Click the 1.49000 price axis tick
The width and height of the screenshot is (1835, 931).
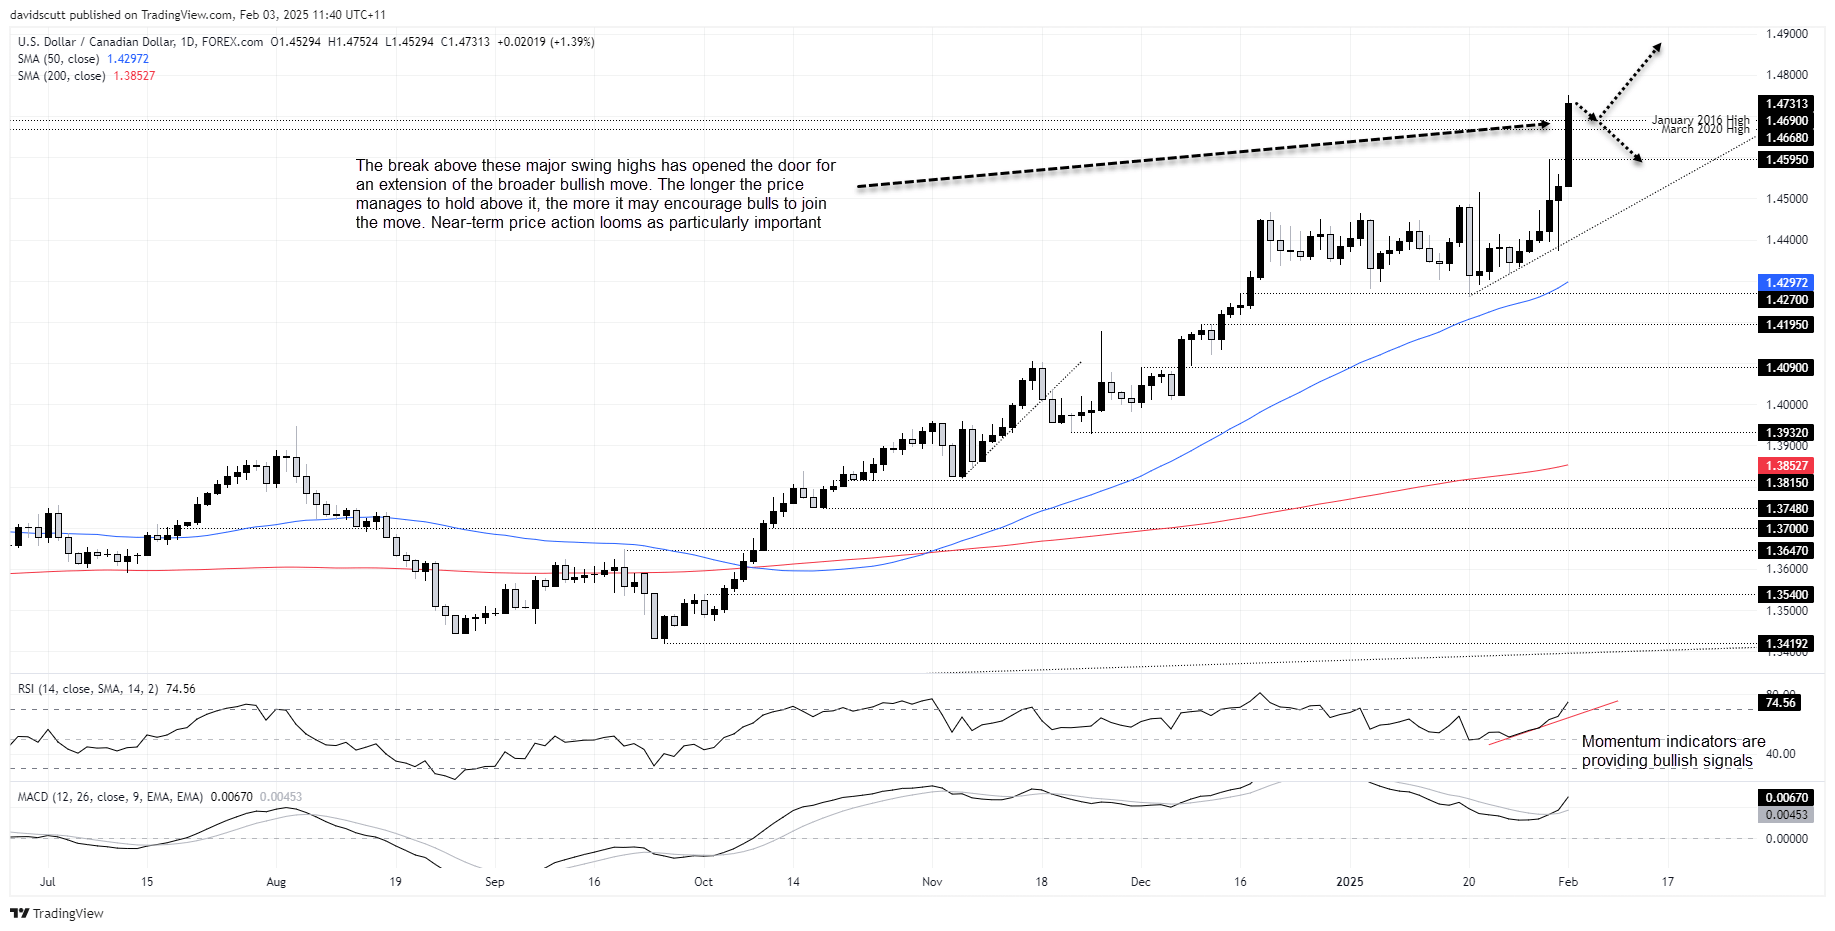[x=1787, y=34]
